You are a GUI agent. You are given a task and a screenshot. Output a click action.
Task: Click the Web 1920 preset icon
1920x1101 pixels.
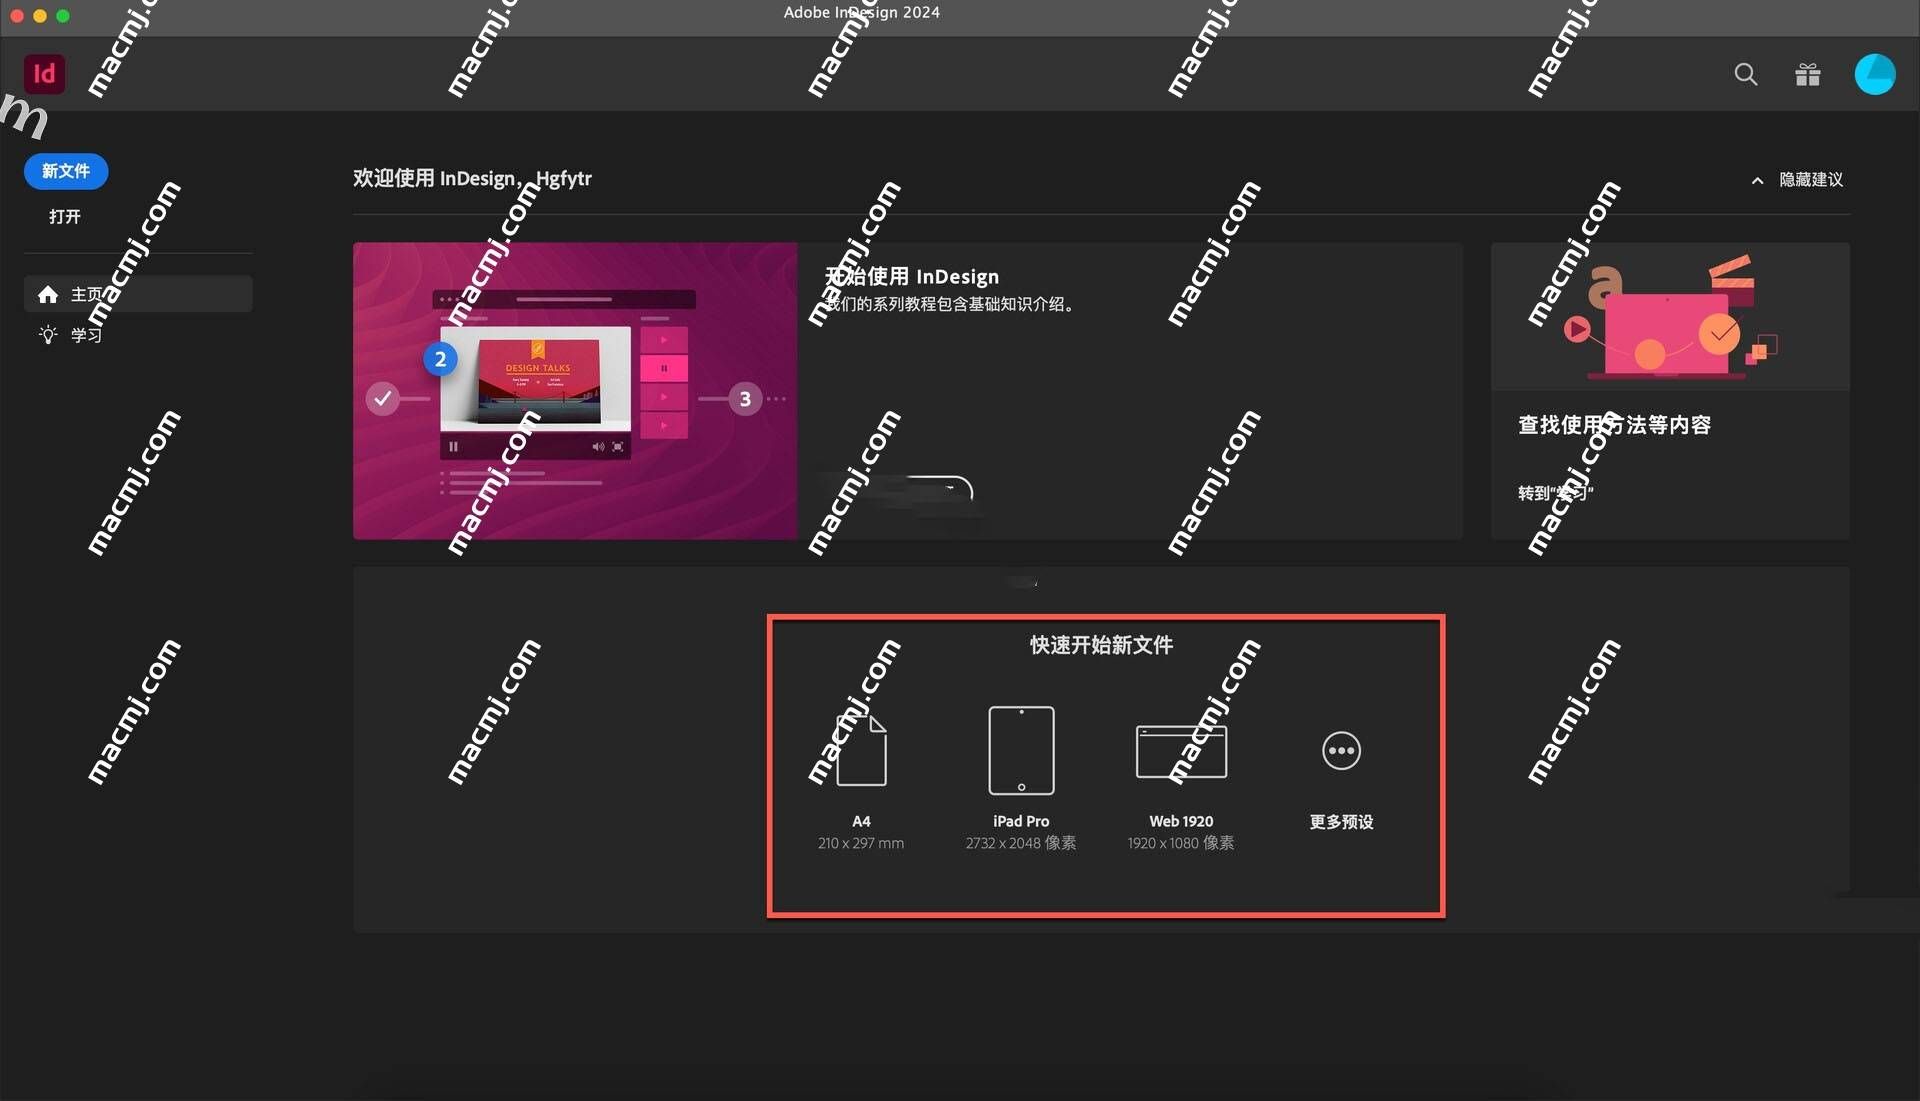click(x=1181, y=751)
